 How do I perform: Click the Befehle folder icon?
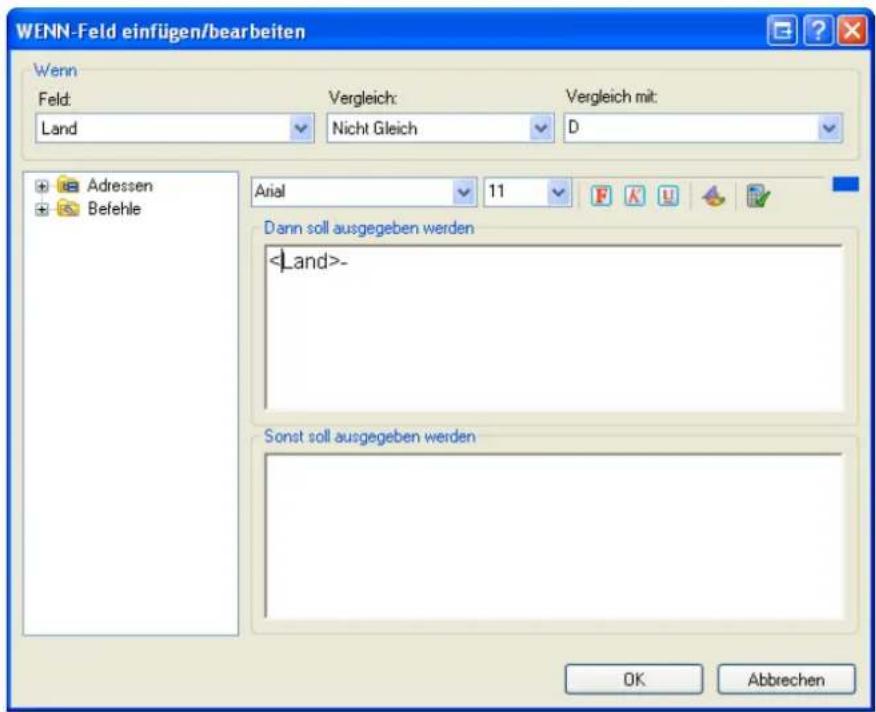click(x=68, y=208)
